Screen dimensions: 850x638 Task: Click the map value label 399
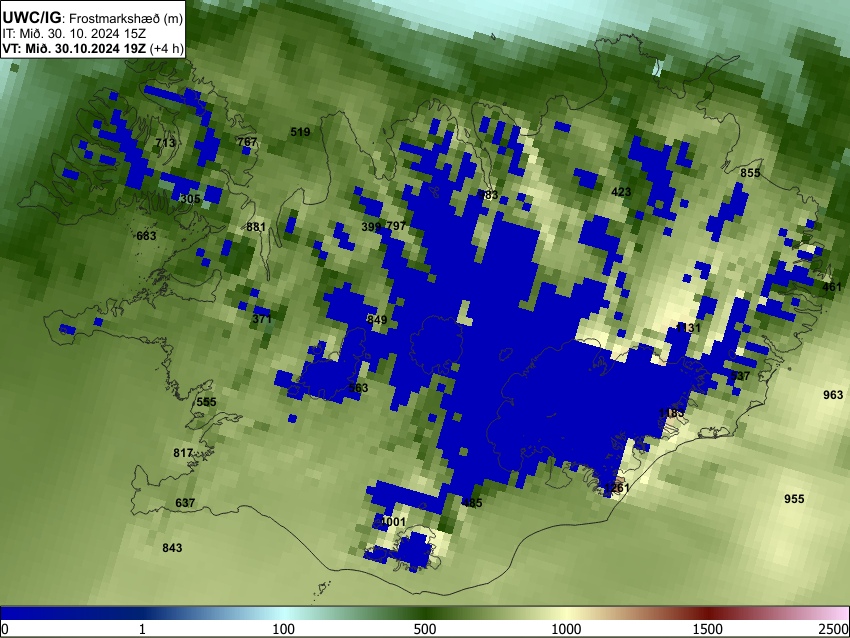click(x=371, y=227)
